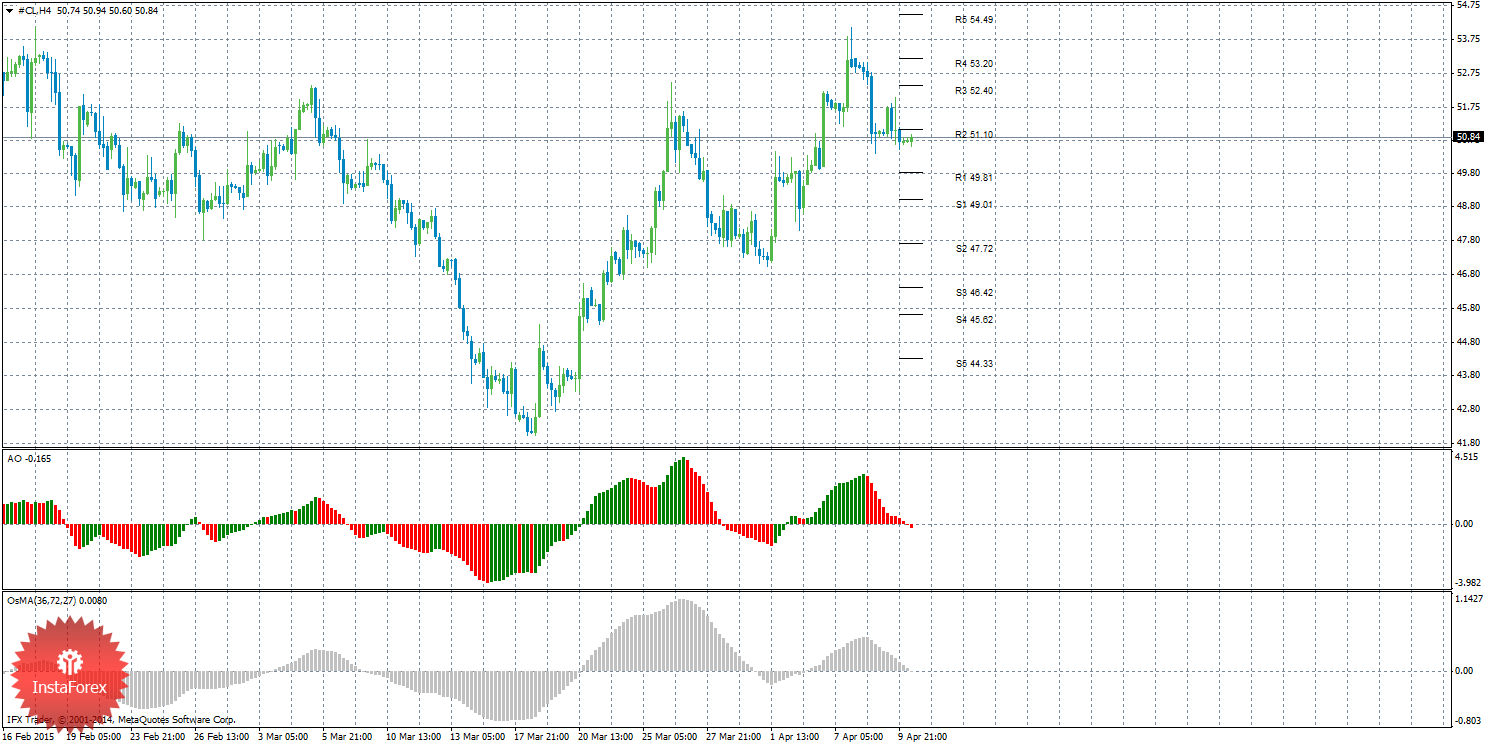Image resolution: width=1491 pixels, height=745 pixels.
Task: Click the OsMA scale maximum 1.1427
Action: [x=1469, y=599]
